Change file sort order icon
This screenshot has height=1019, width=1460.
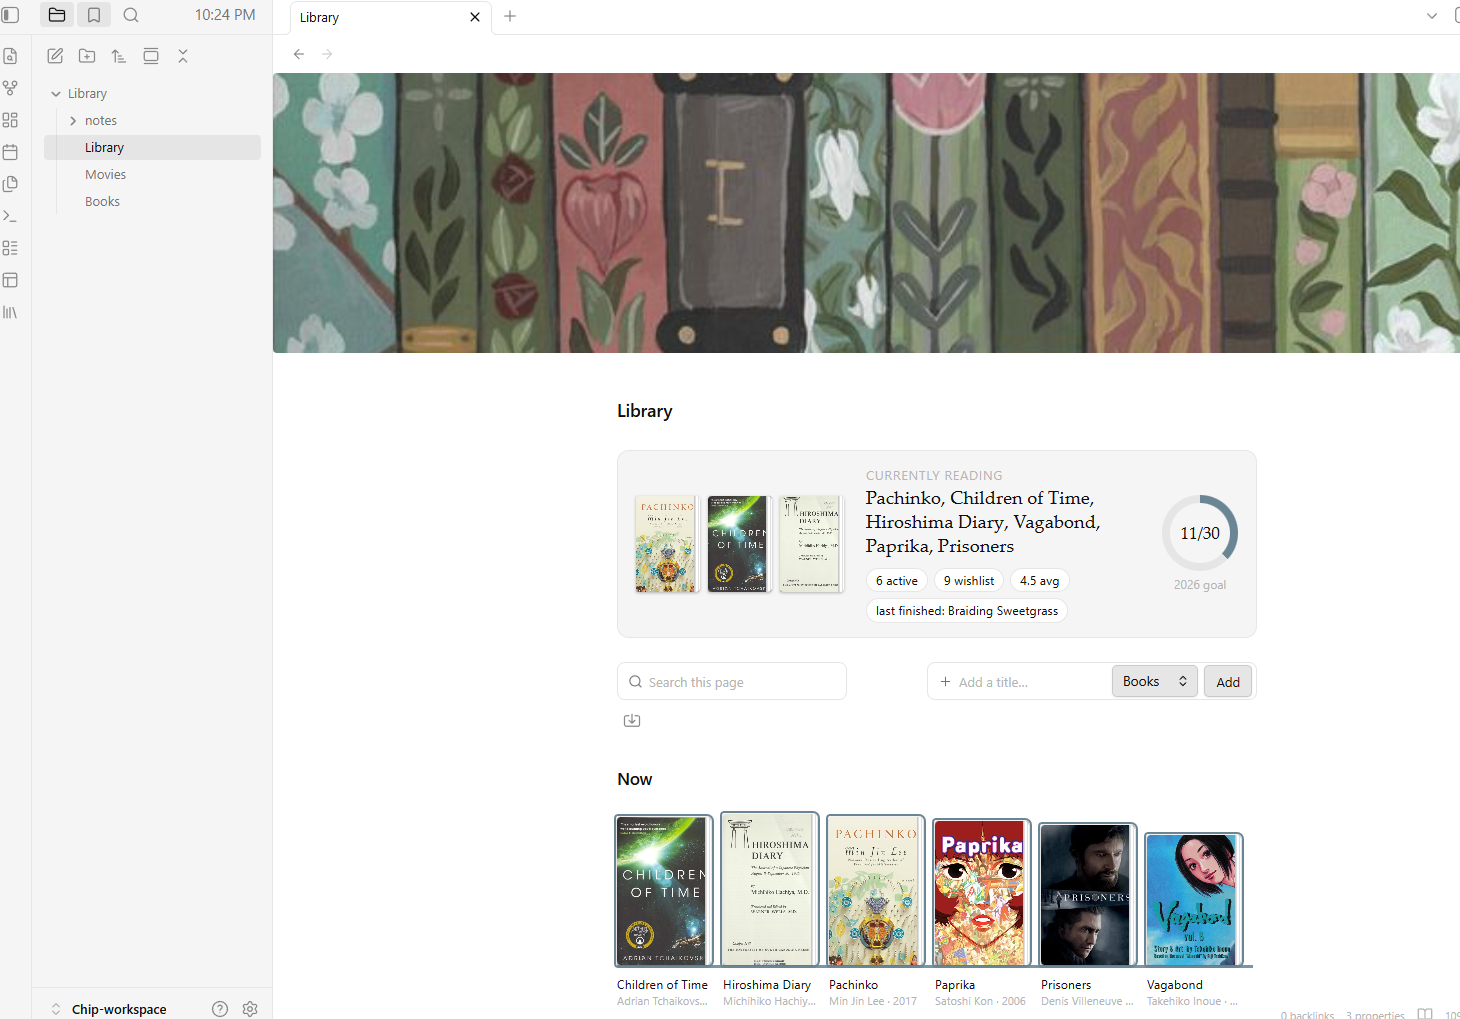coord(119,56)
